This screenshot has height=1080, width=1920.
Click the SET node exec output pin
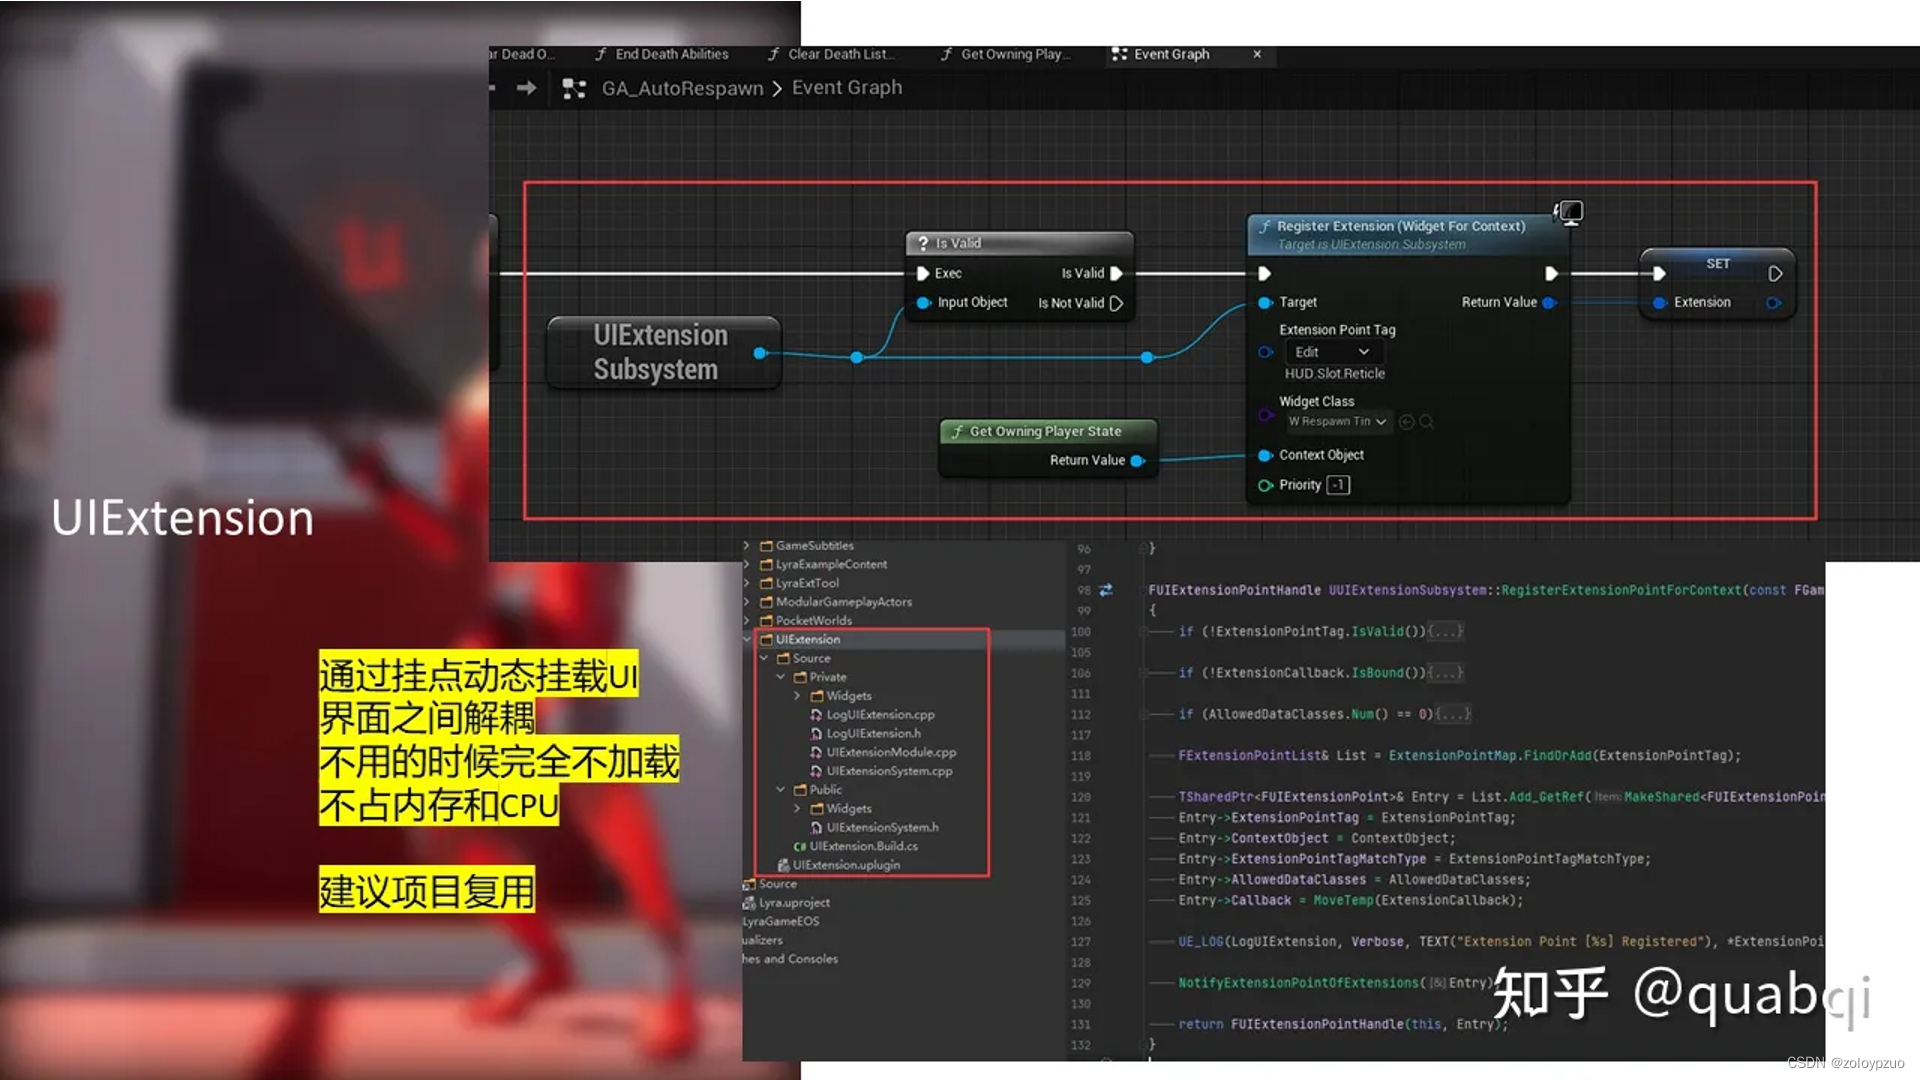[x=1775, y=273]
